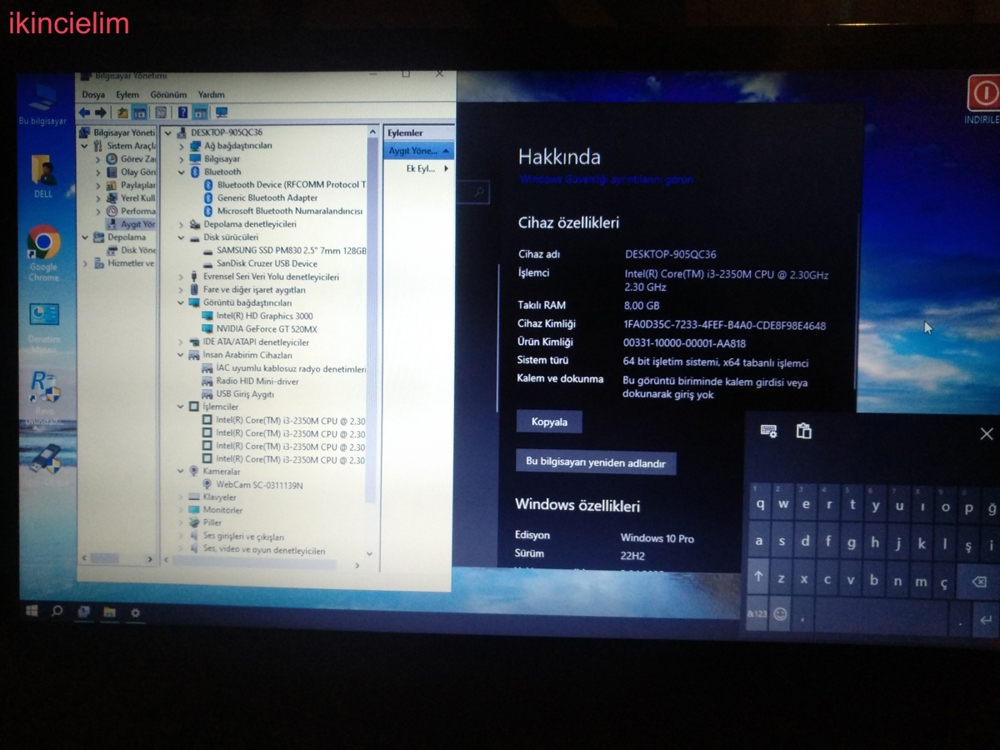Screen dimensions: 1000x750
Task: Expand Hizmetler ve Uygulamalar in left tree
Action: coord(85,263)
